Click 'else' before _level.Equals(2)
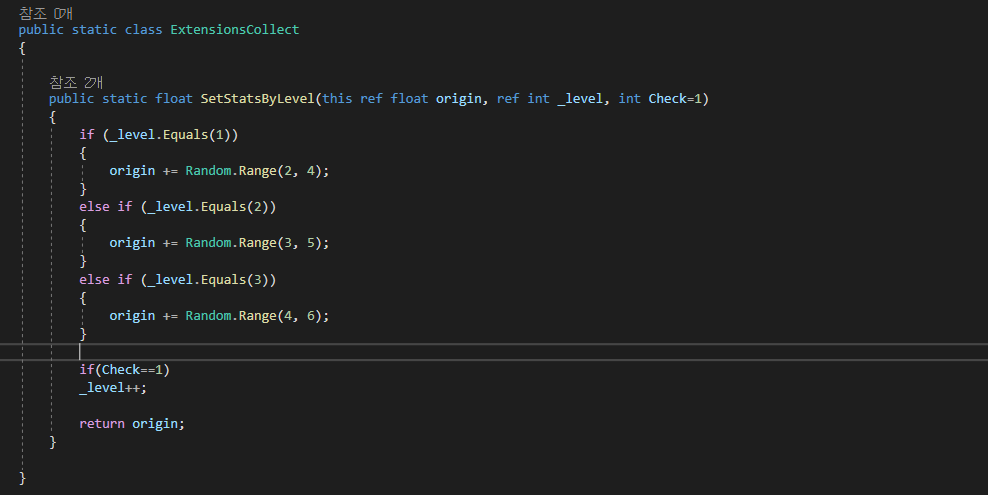 coord(94,207)
